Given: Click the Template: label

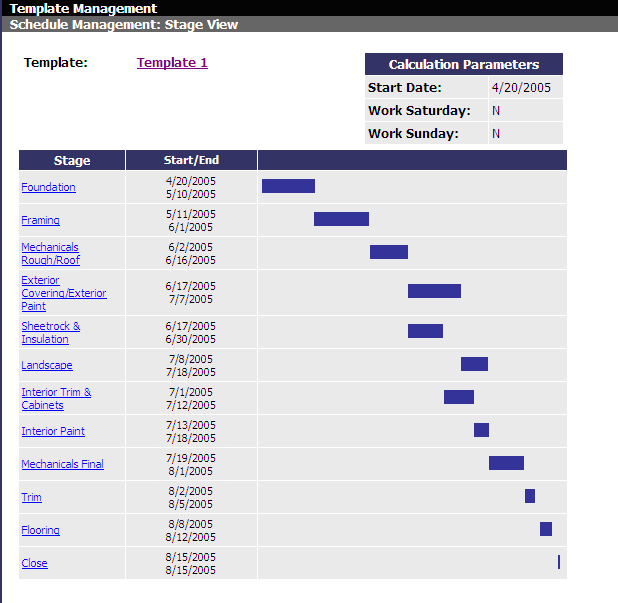Looking at the screenshot, I should pyautogui.click(x=56, y=63).
